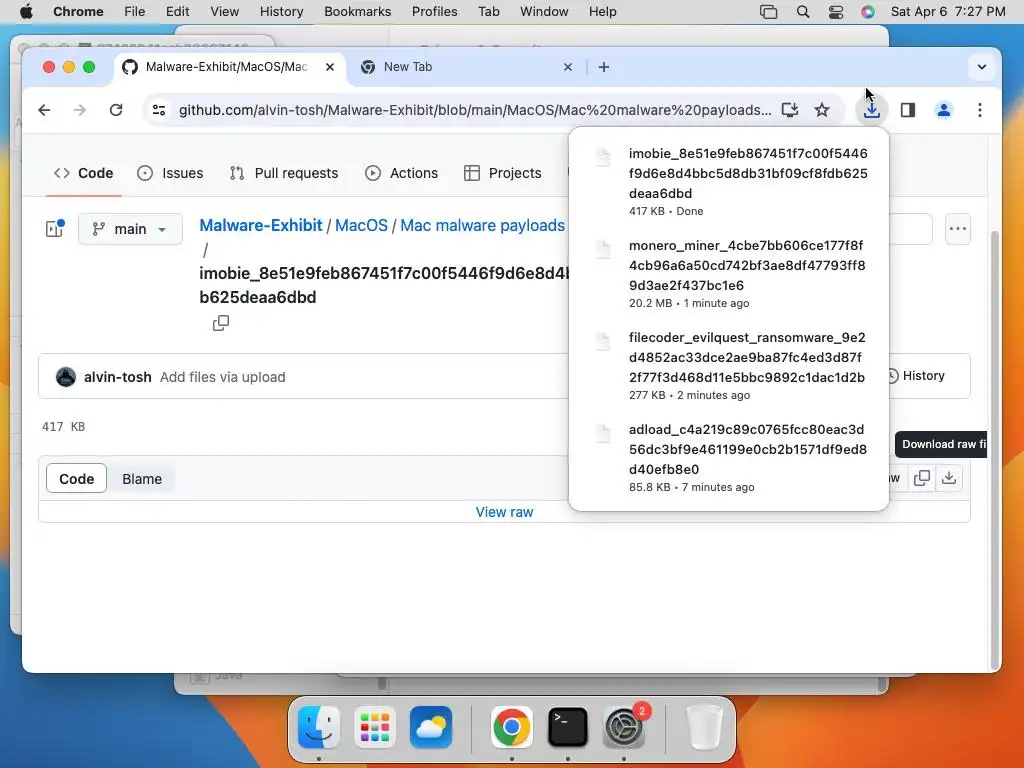Open the Apple menu
1024x768 pixels.
26,12
